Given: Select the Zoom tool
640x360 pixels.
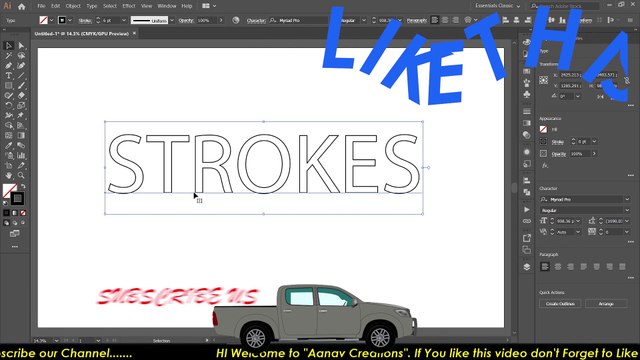Looking at the screenshot, I should tap(21, 175).
